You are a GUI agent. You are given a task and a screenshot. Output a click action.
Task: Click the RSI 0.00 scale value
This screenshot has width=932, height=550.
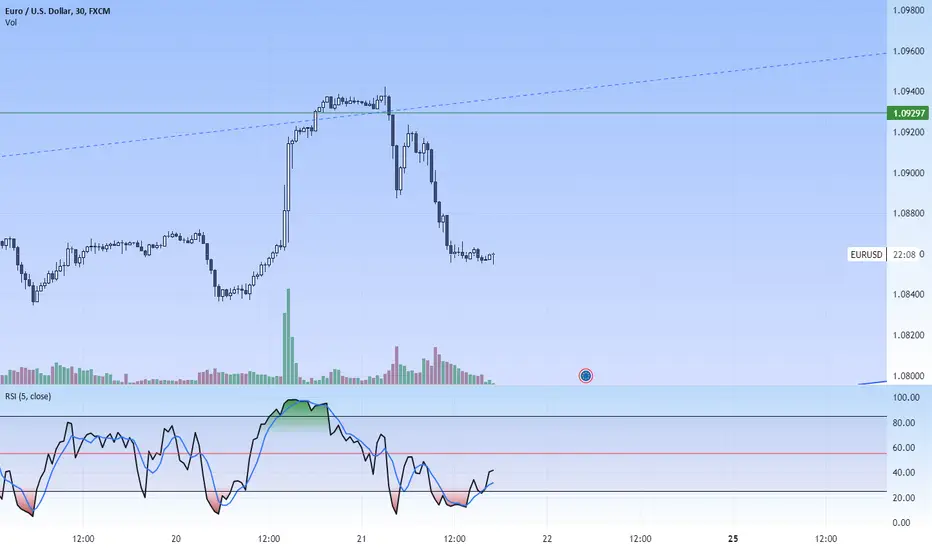pos(902,523)
